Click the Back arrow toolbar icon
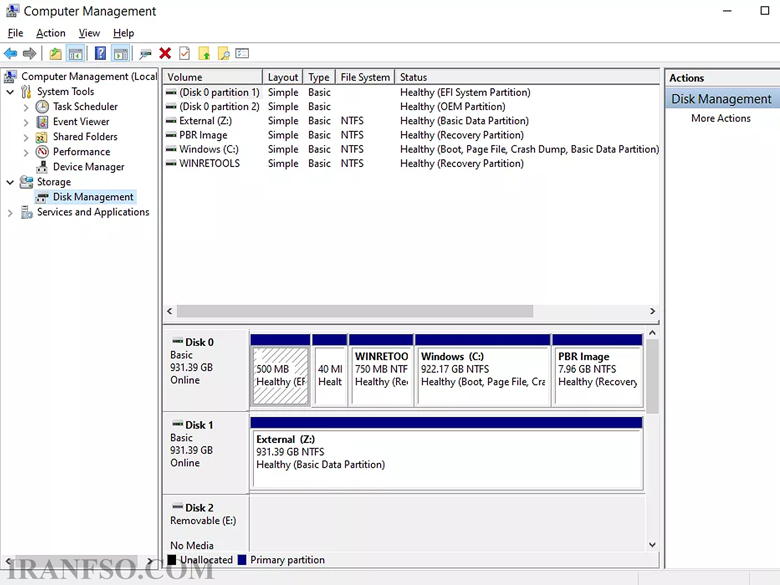Image resolution: width=780 pixels, height=585 pixels. 10,53
